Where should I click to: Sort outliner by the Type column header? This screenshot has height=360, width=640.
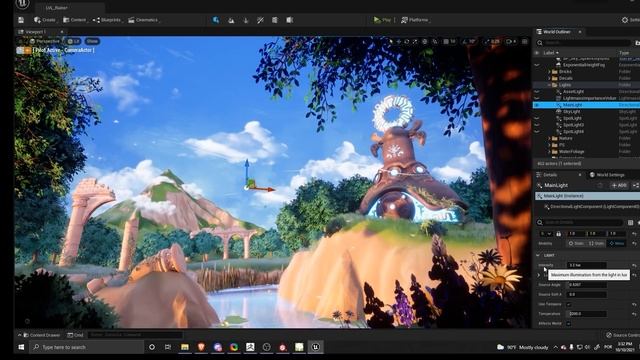tap(624, 53)
